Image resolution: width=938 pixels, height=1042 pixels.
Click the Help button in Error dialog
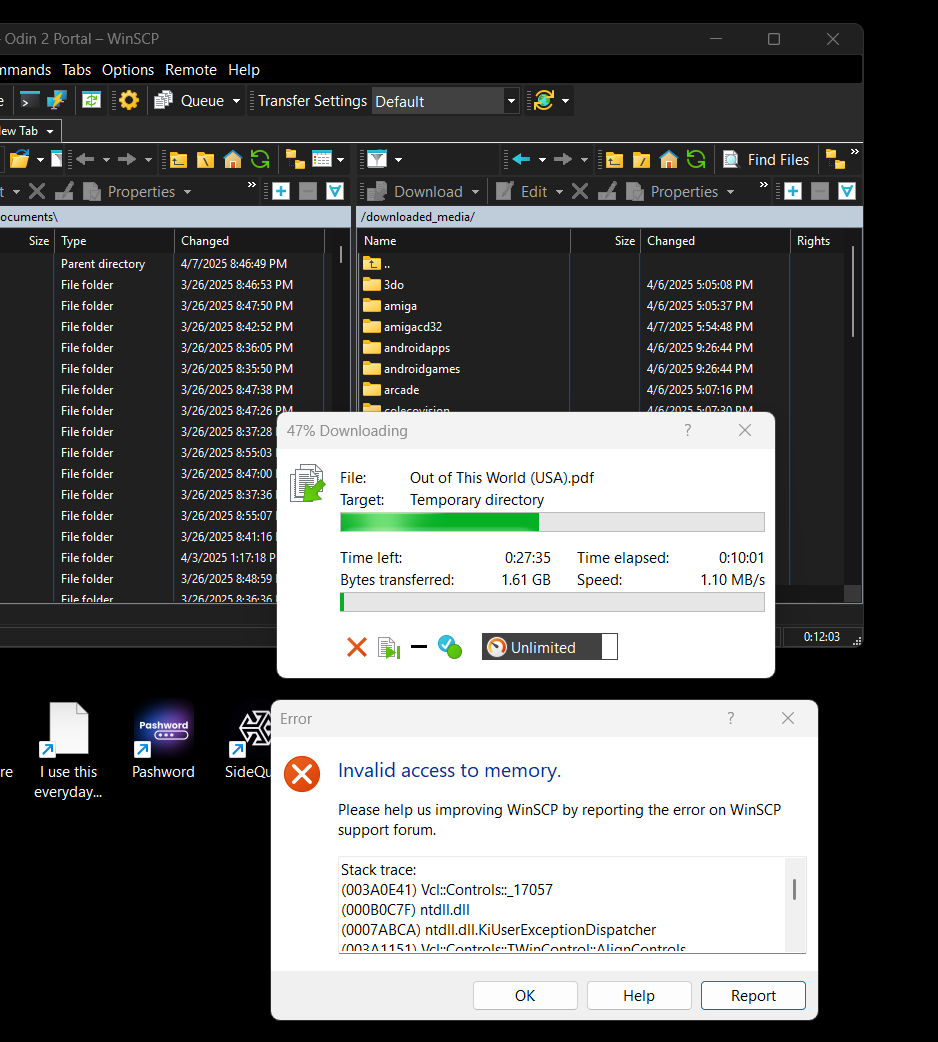coord(639,996)
